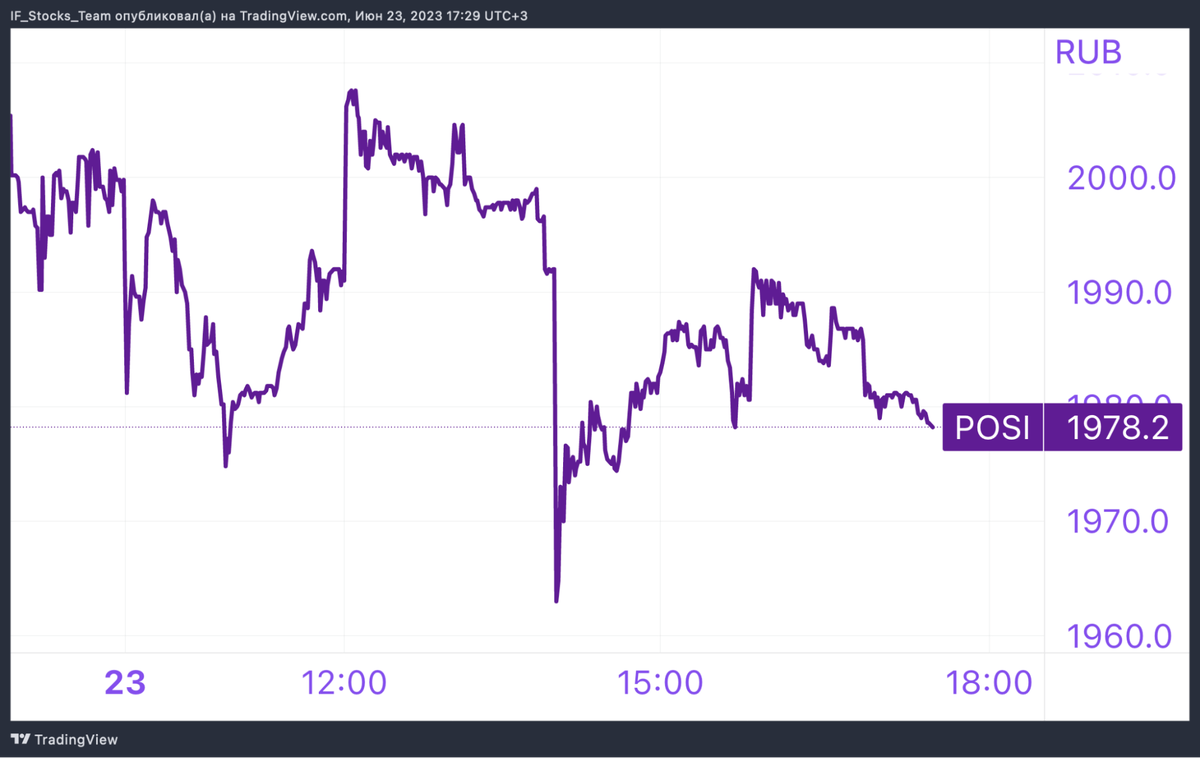Open the TradingView wordmark link
The image size is (1200, 758).
[x=76, y=740]
